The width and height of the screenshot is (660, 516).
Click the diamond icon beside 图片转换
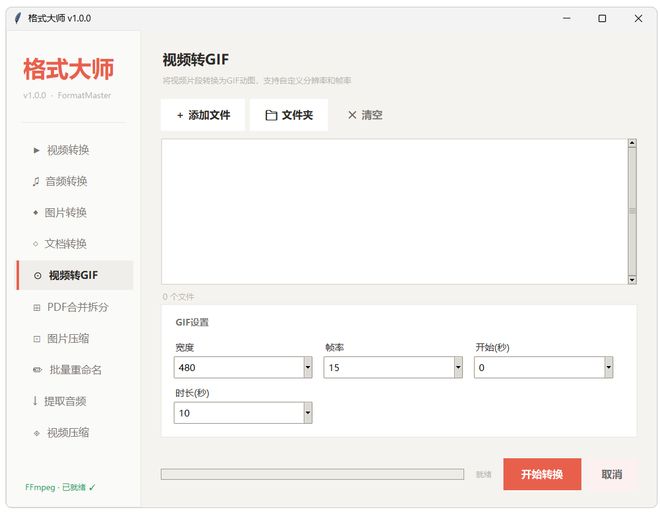35,213
